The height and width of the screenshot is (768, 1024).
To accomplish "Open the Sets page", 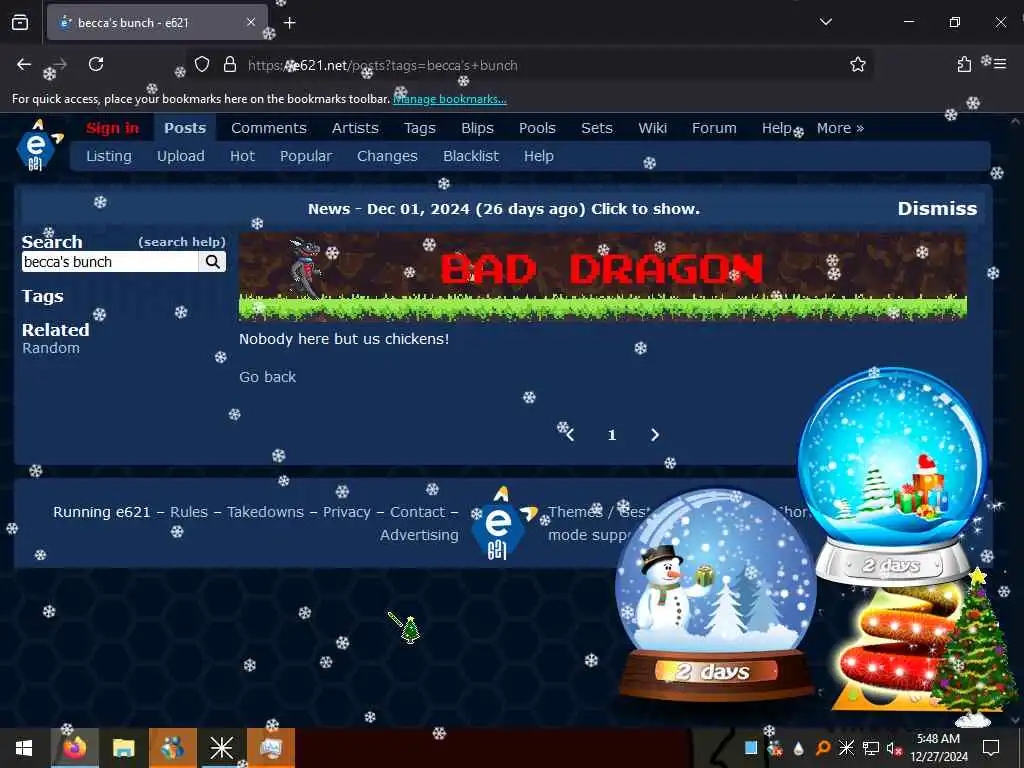I will (x=597, y=128).
